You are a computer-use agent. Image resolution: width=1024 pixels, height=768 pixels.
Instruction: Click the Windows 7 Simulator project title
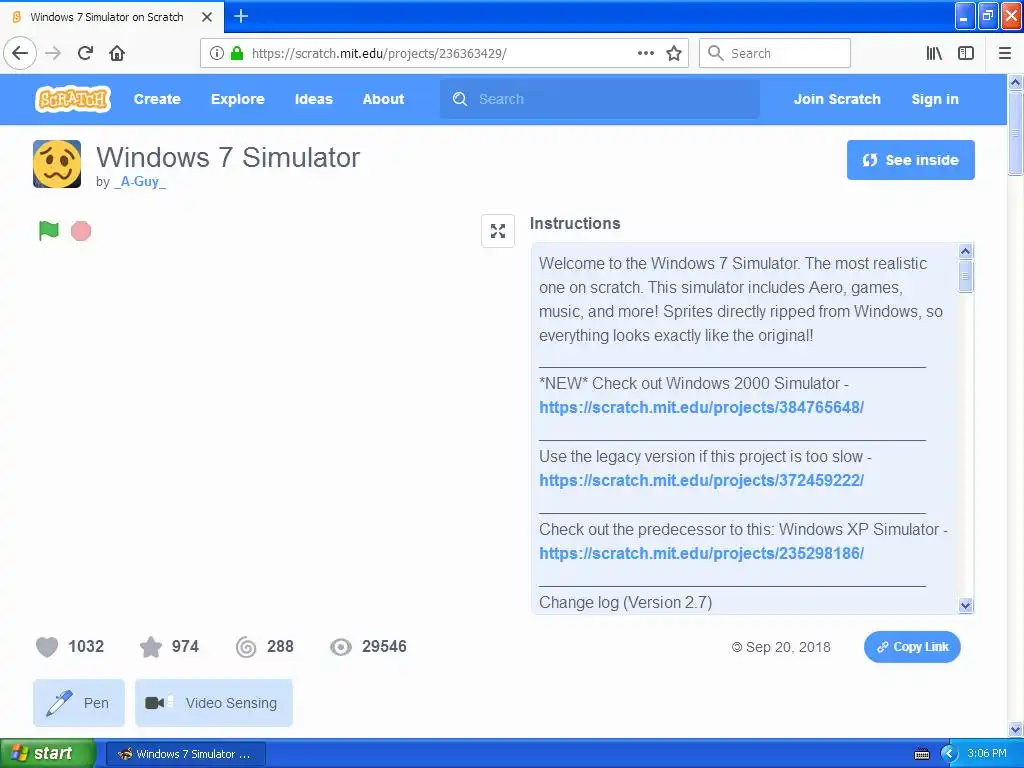tap(228, 157)
